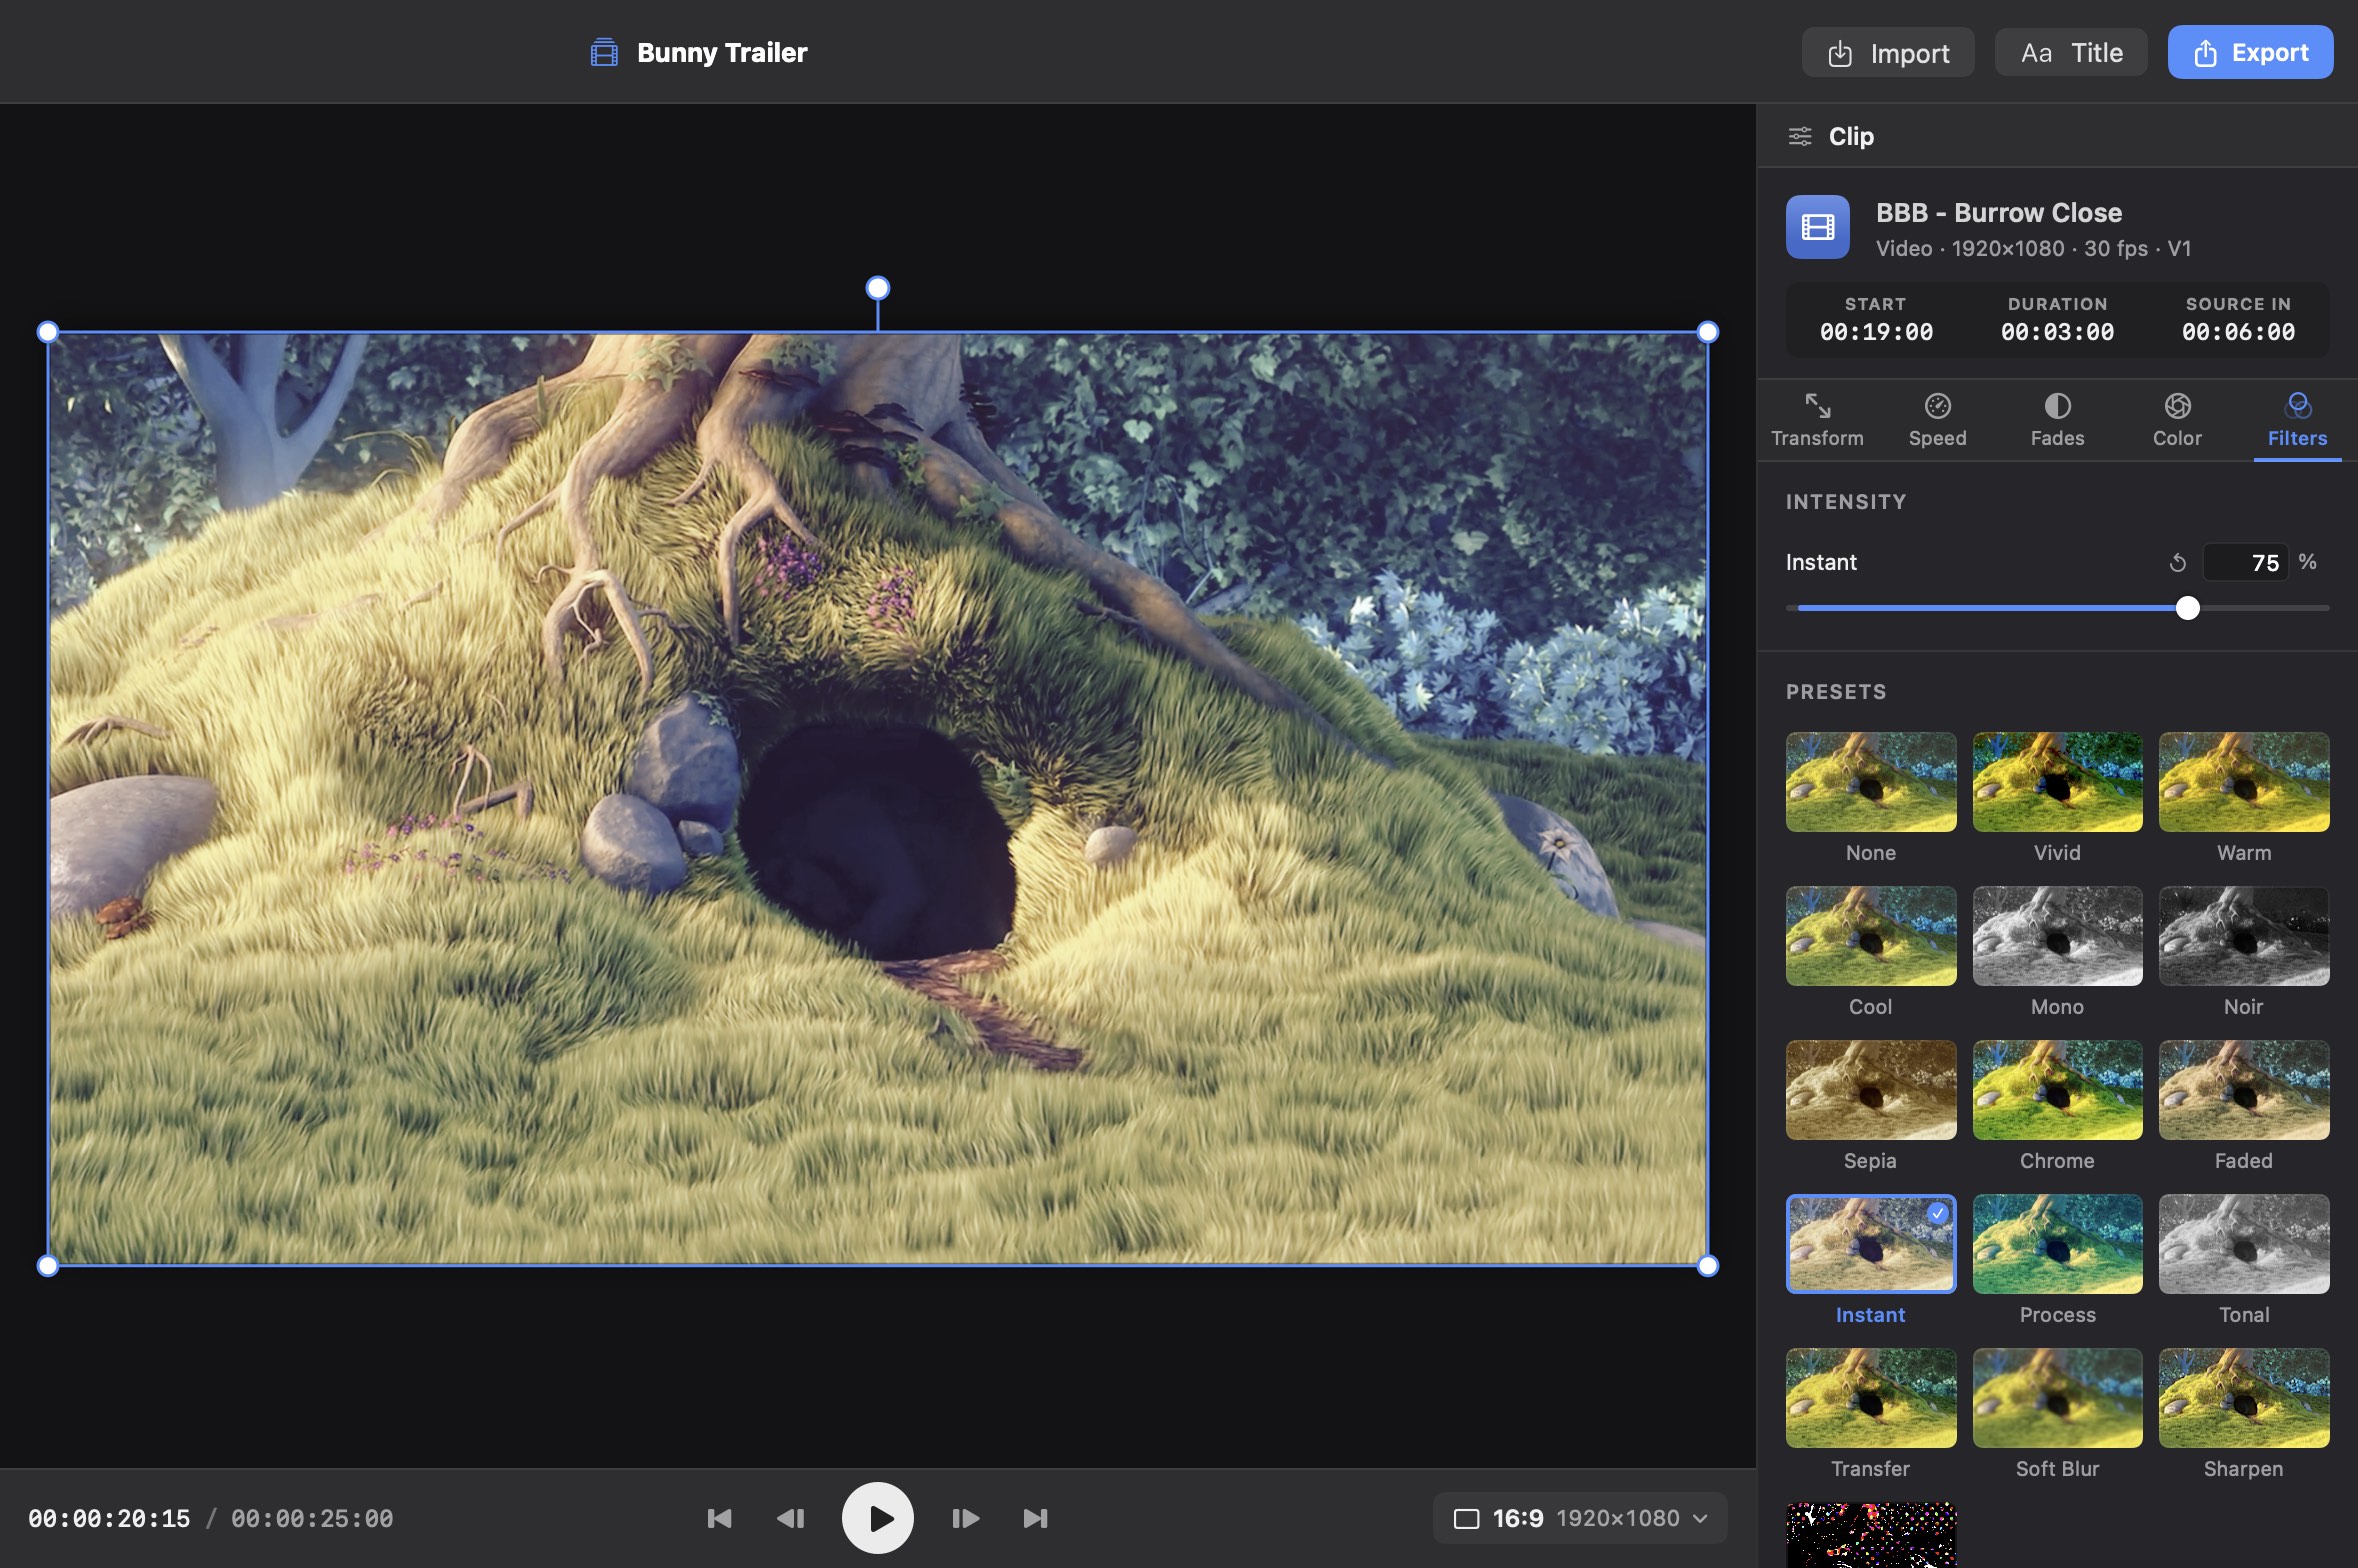The height and width of the screenshot is (1568, 2358).
Task: Jump to the end with skip-forward icon
Action: coord(1035,1518)
